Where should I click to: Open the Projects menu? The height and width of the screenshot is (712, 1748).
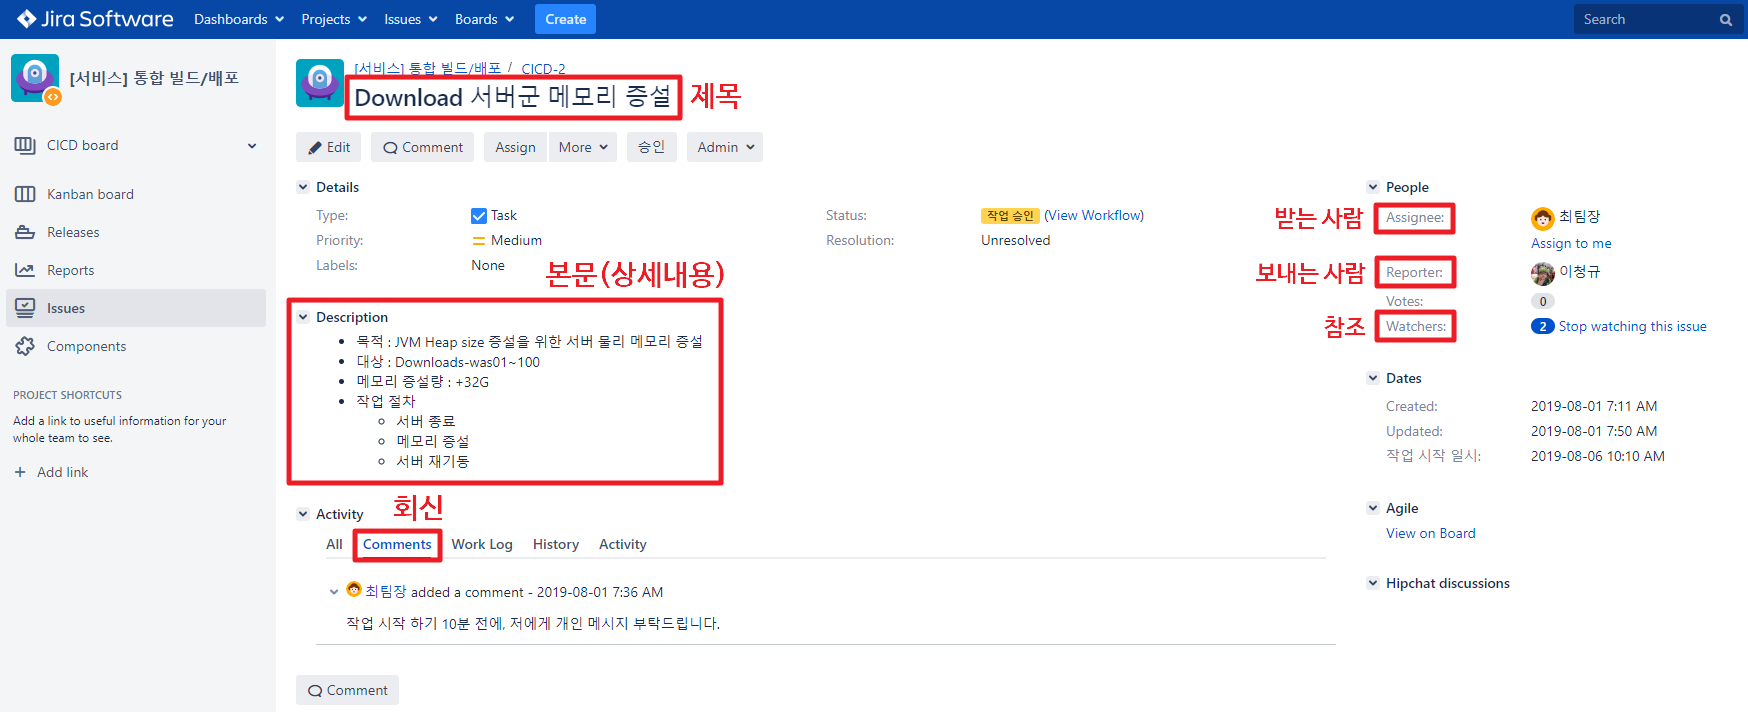(333, 19)
